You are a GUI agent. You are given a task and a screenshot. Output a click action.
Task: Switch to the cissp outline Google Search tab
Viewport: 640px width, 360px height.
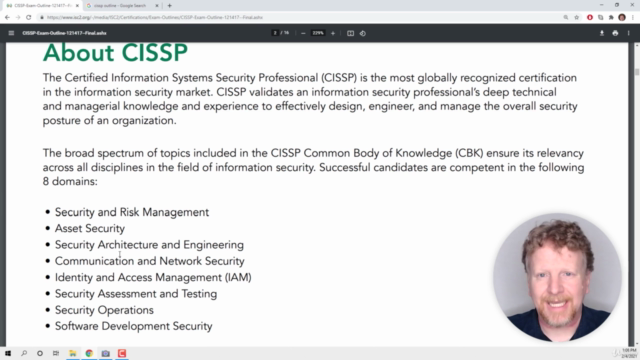[122, 6]
